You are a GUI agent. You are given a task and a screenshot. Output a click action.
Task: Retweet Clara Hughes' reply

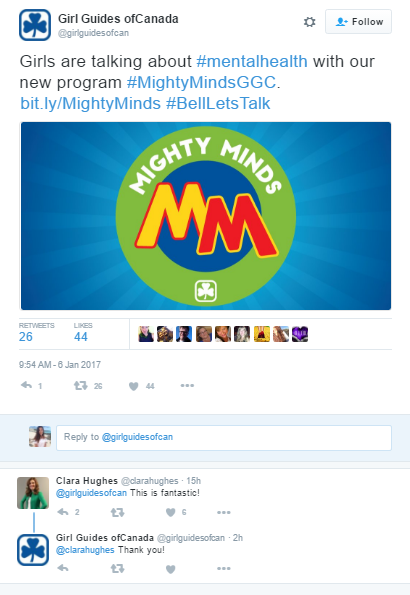(x=117, y=513)
